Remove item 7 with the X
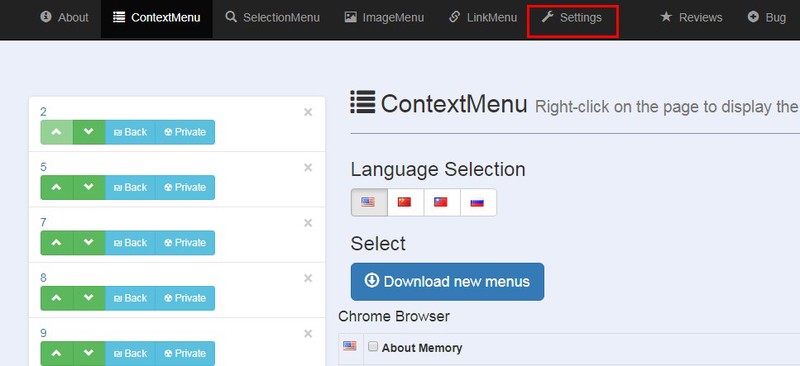The width and height of the screenshot is (800, 366). 308,223
